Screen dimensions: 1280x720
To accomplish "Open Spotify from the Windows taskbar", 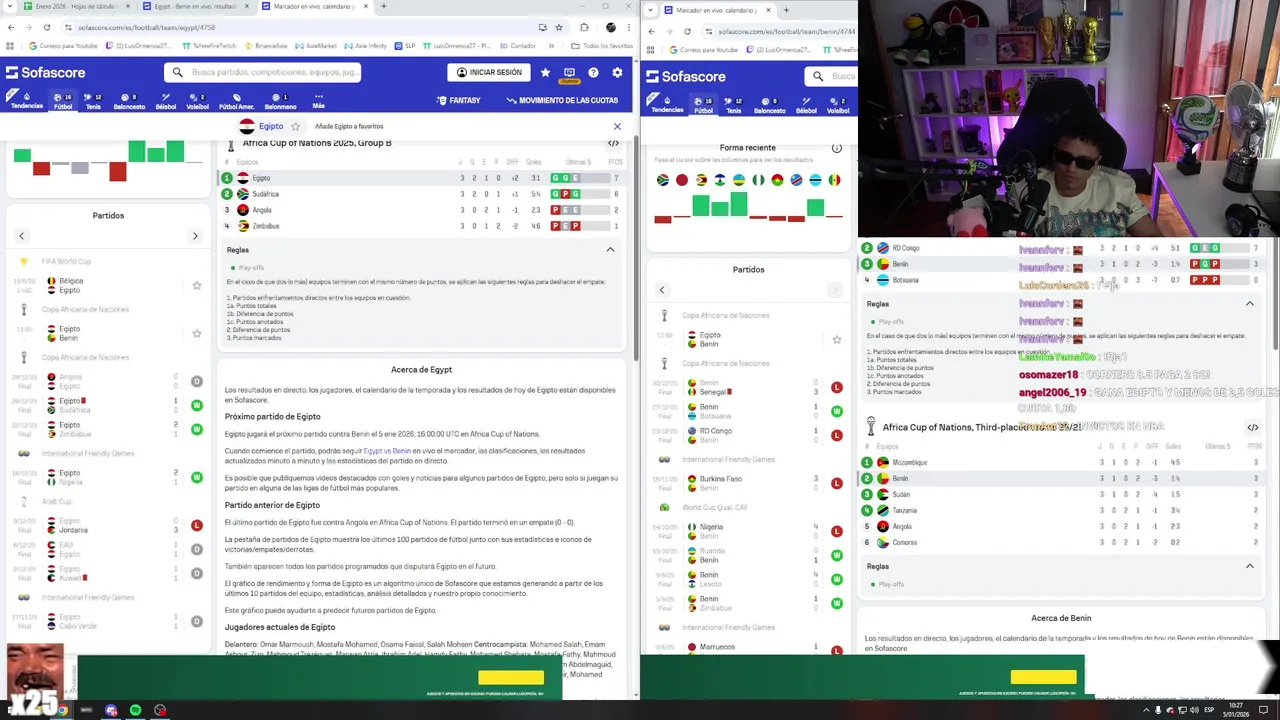I will pos(135,710).
